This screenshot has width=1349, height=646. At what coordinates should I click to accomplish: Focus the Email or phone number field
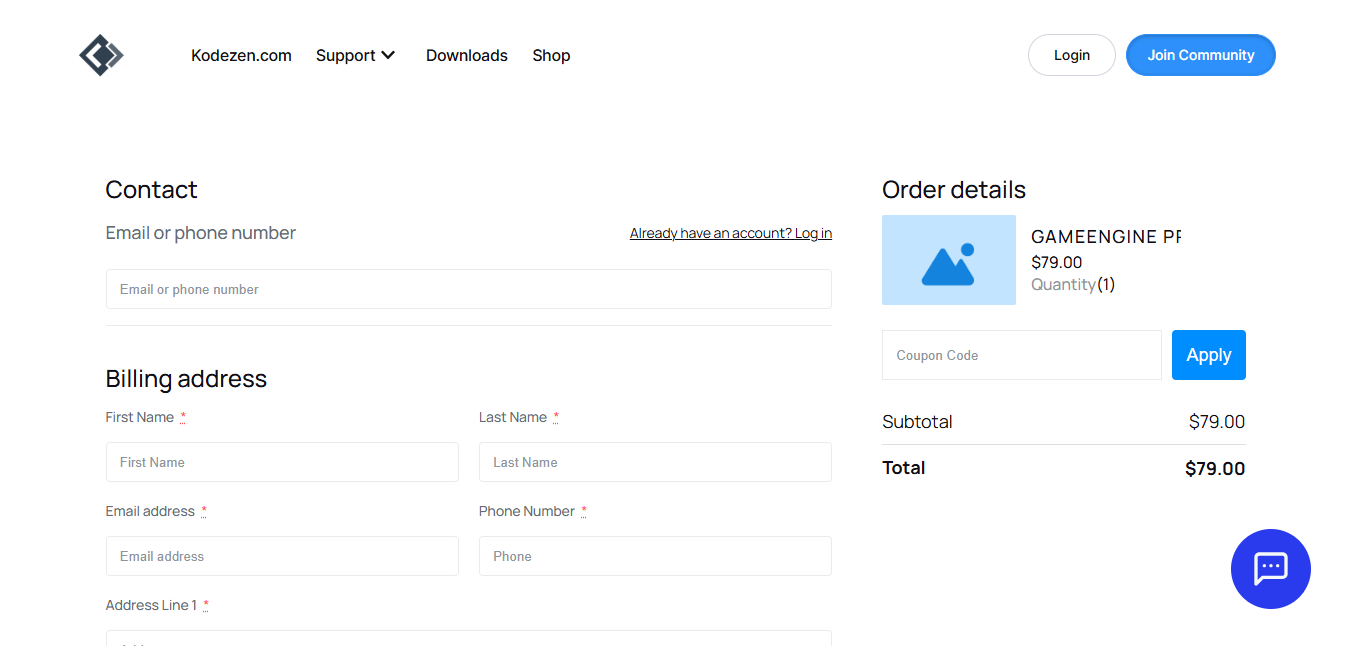click(x=468, y=289)
